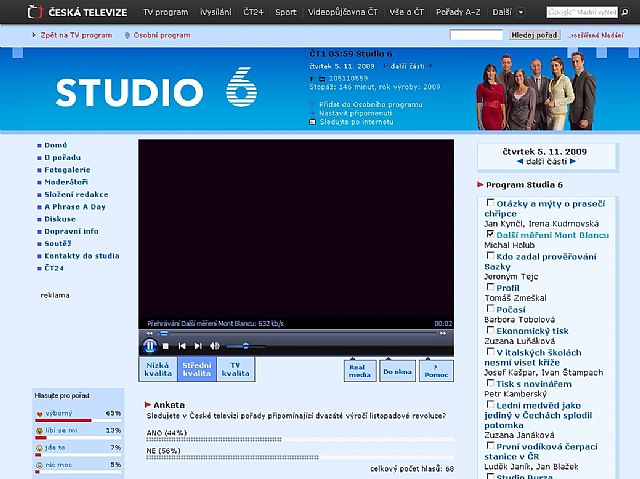This screenshot has height=479, width=640.
Task: Go back via Zpět na TV program
Action: click(x=76, y=35)
